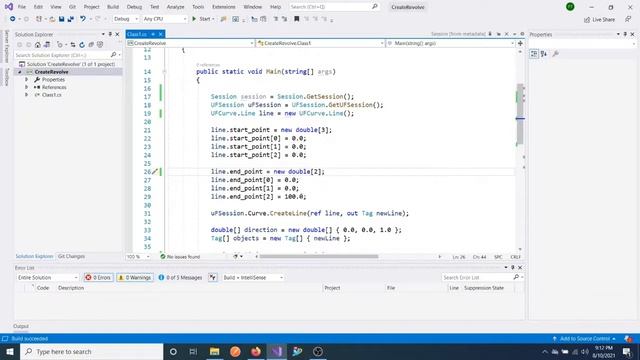Image resolution: width=640 pixels, height=360 pixels.
Task: Toggle the 0 Warnings filter
Action: pyautogui.click(x=135, y=278)
